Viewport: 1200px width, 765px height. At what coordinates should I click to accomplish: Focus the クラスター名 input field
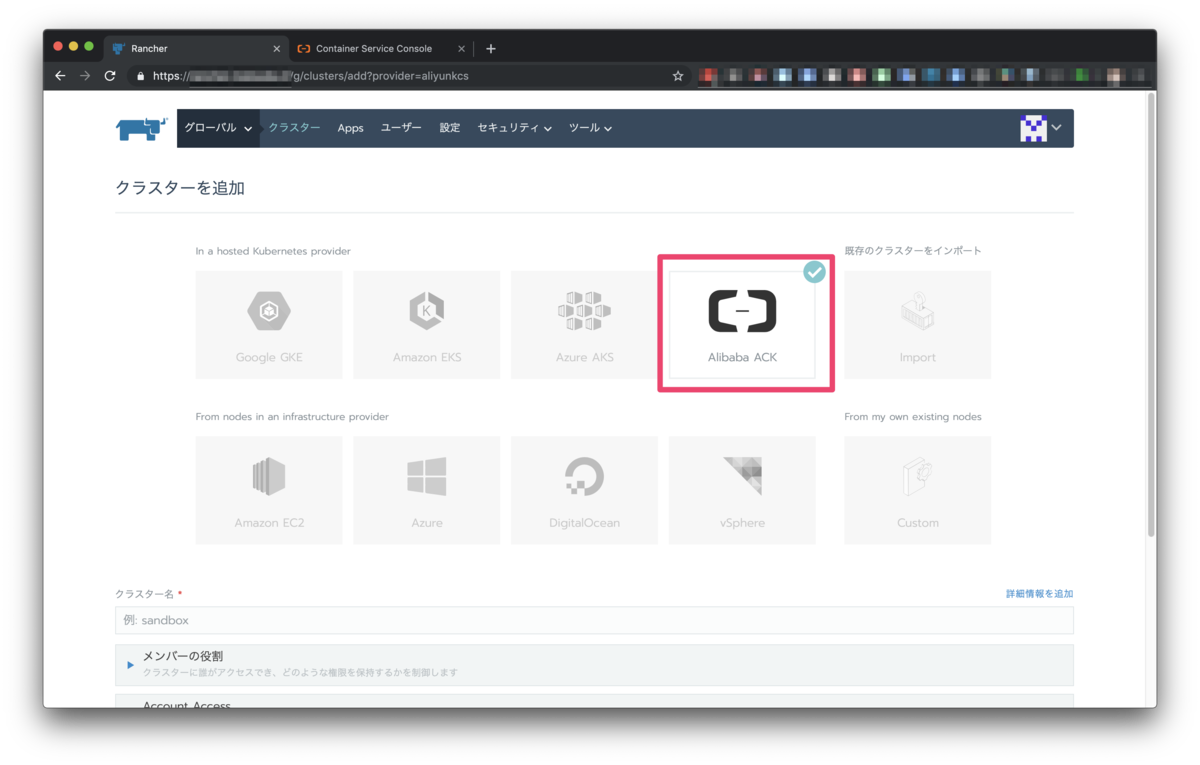pyautogui.click(x=594, y=620)
